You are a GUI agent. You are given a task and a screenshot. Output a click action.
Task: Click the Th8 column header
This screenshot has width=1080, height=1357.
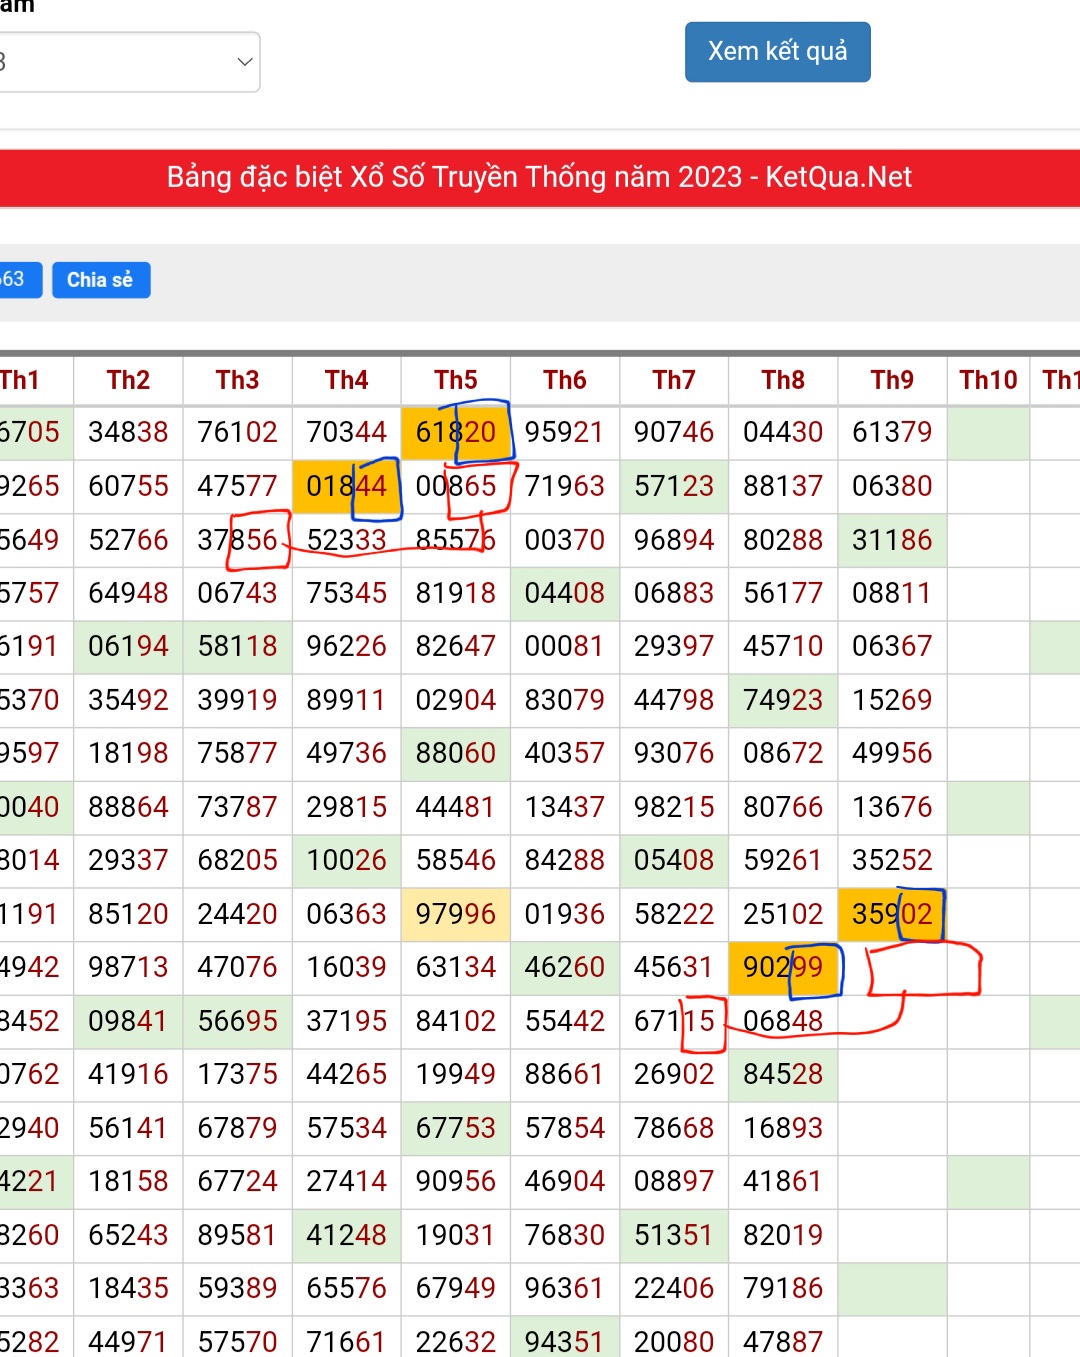click(x=782, y=381)
